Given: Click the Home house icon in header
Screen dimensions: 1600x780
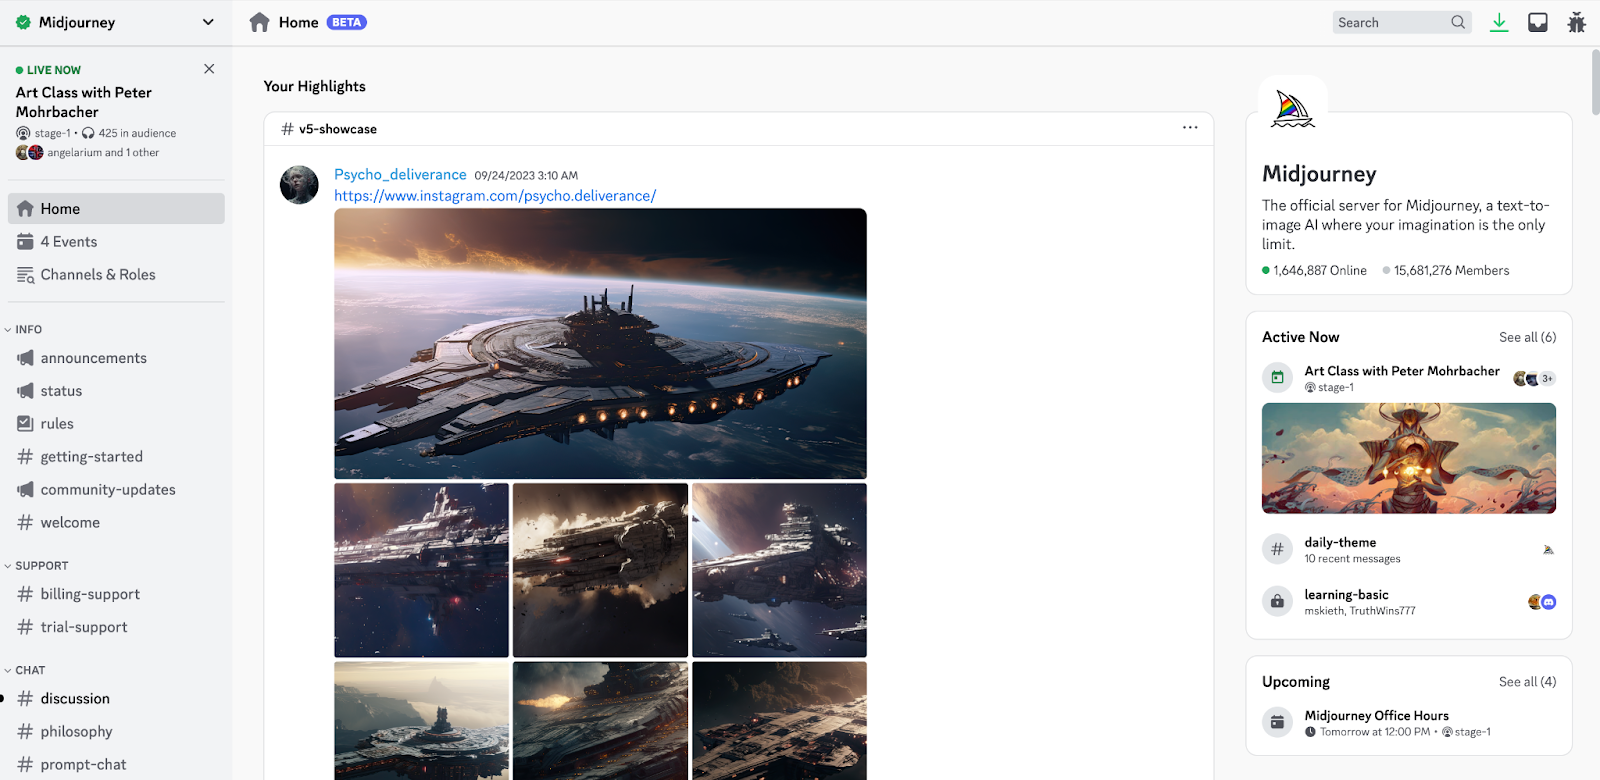Looking at the screenshot, I should coord(260,22).
